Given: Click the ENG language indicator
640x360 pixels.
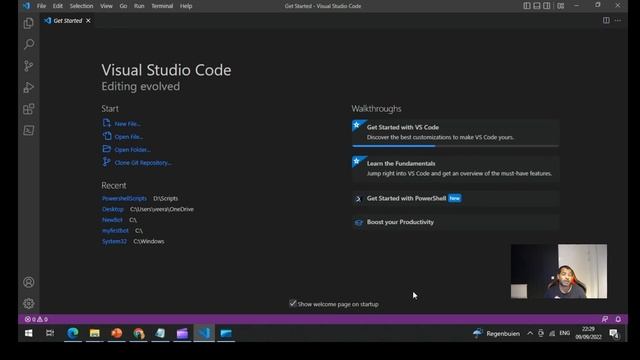Looking at the screenshot, I should coord(564,333).
